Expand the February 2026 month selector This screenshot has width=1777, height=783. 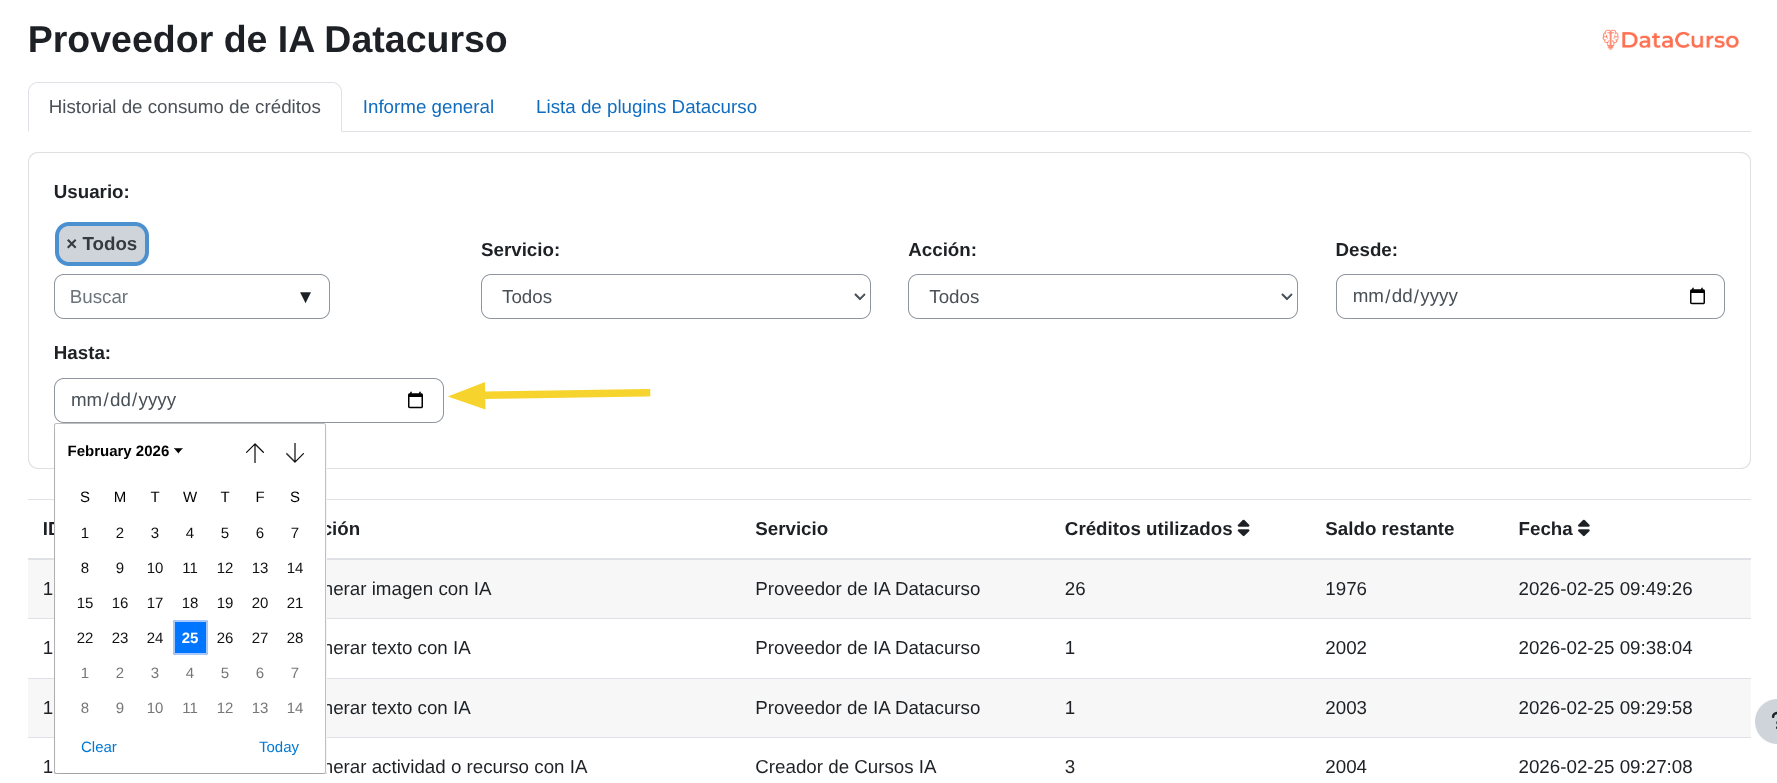125,452
